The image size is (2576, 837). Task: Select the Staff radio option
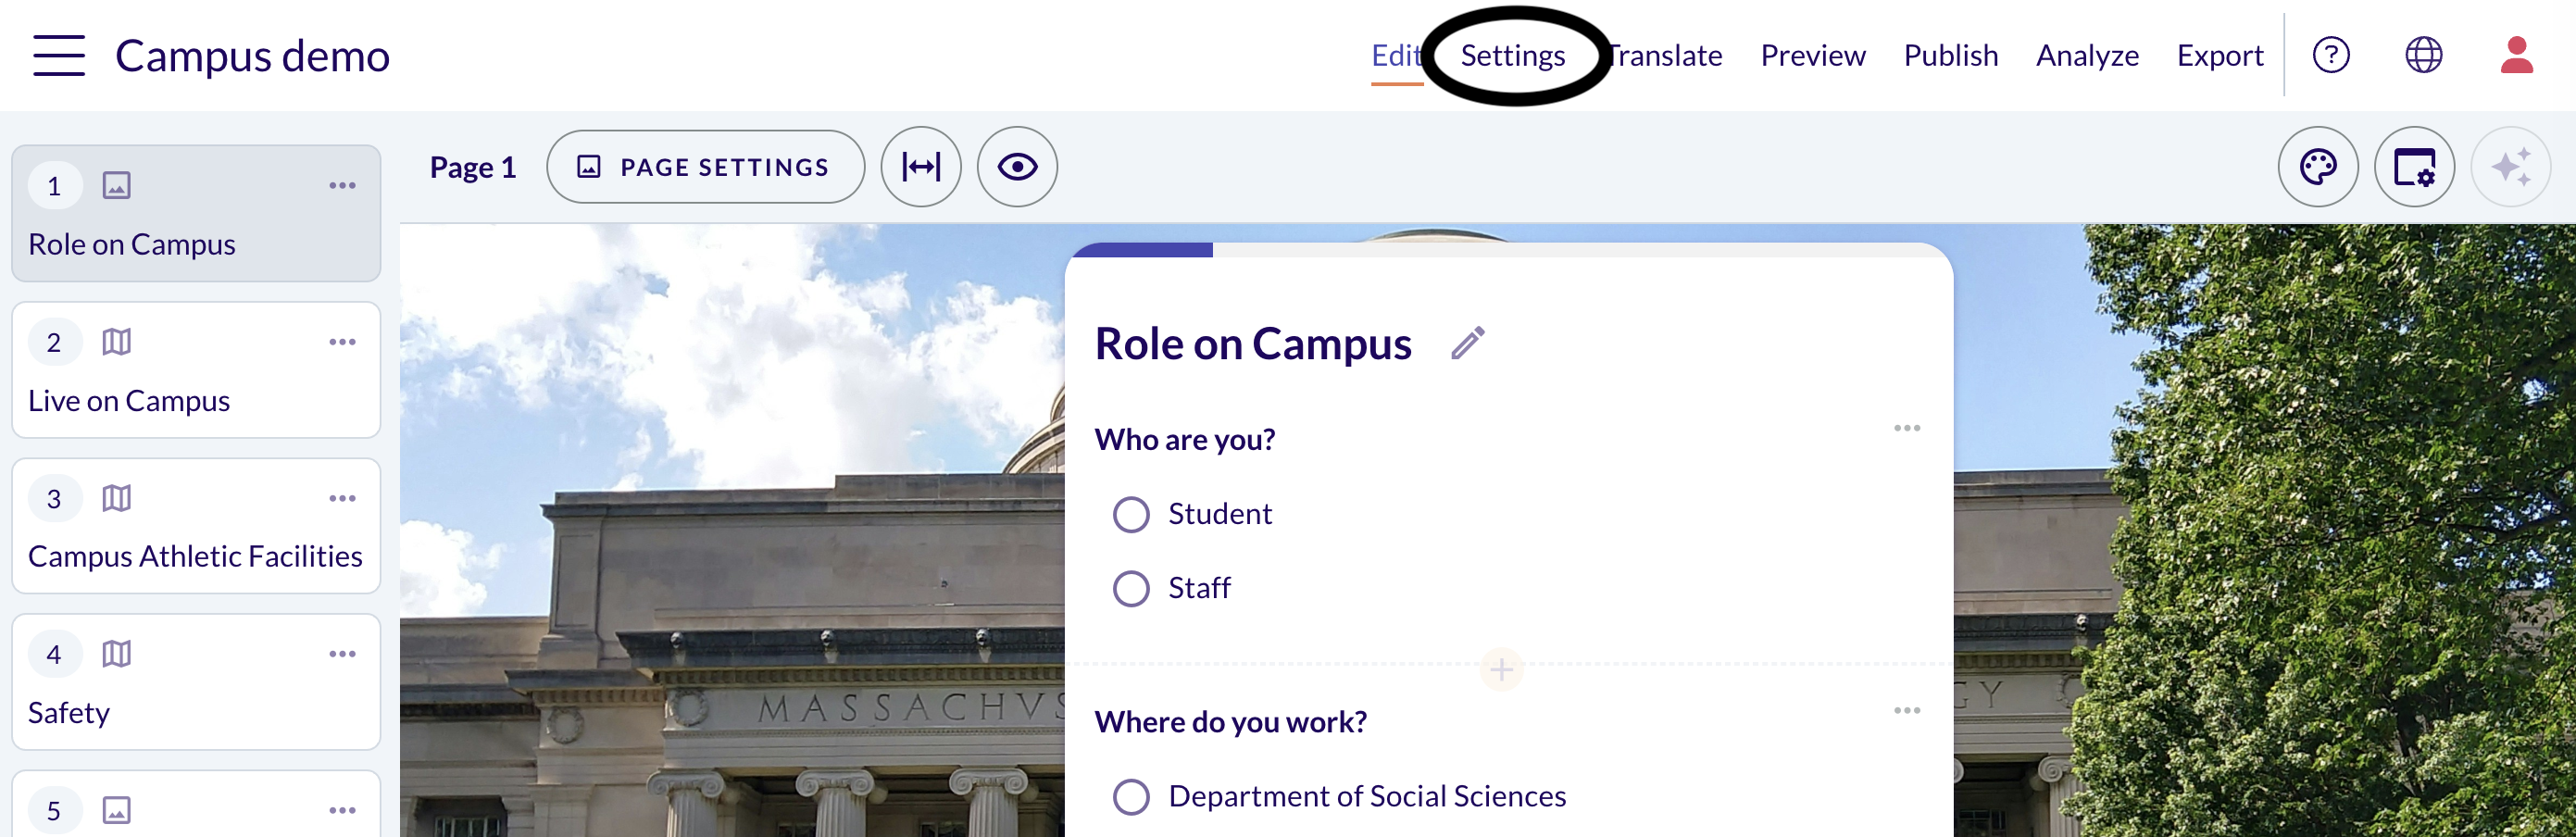1131,588
